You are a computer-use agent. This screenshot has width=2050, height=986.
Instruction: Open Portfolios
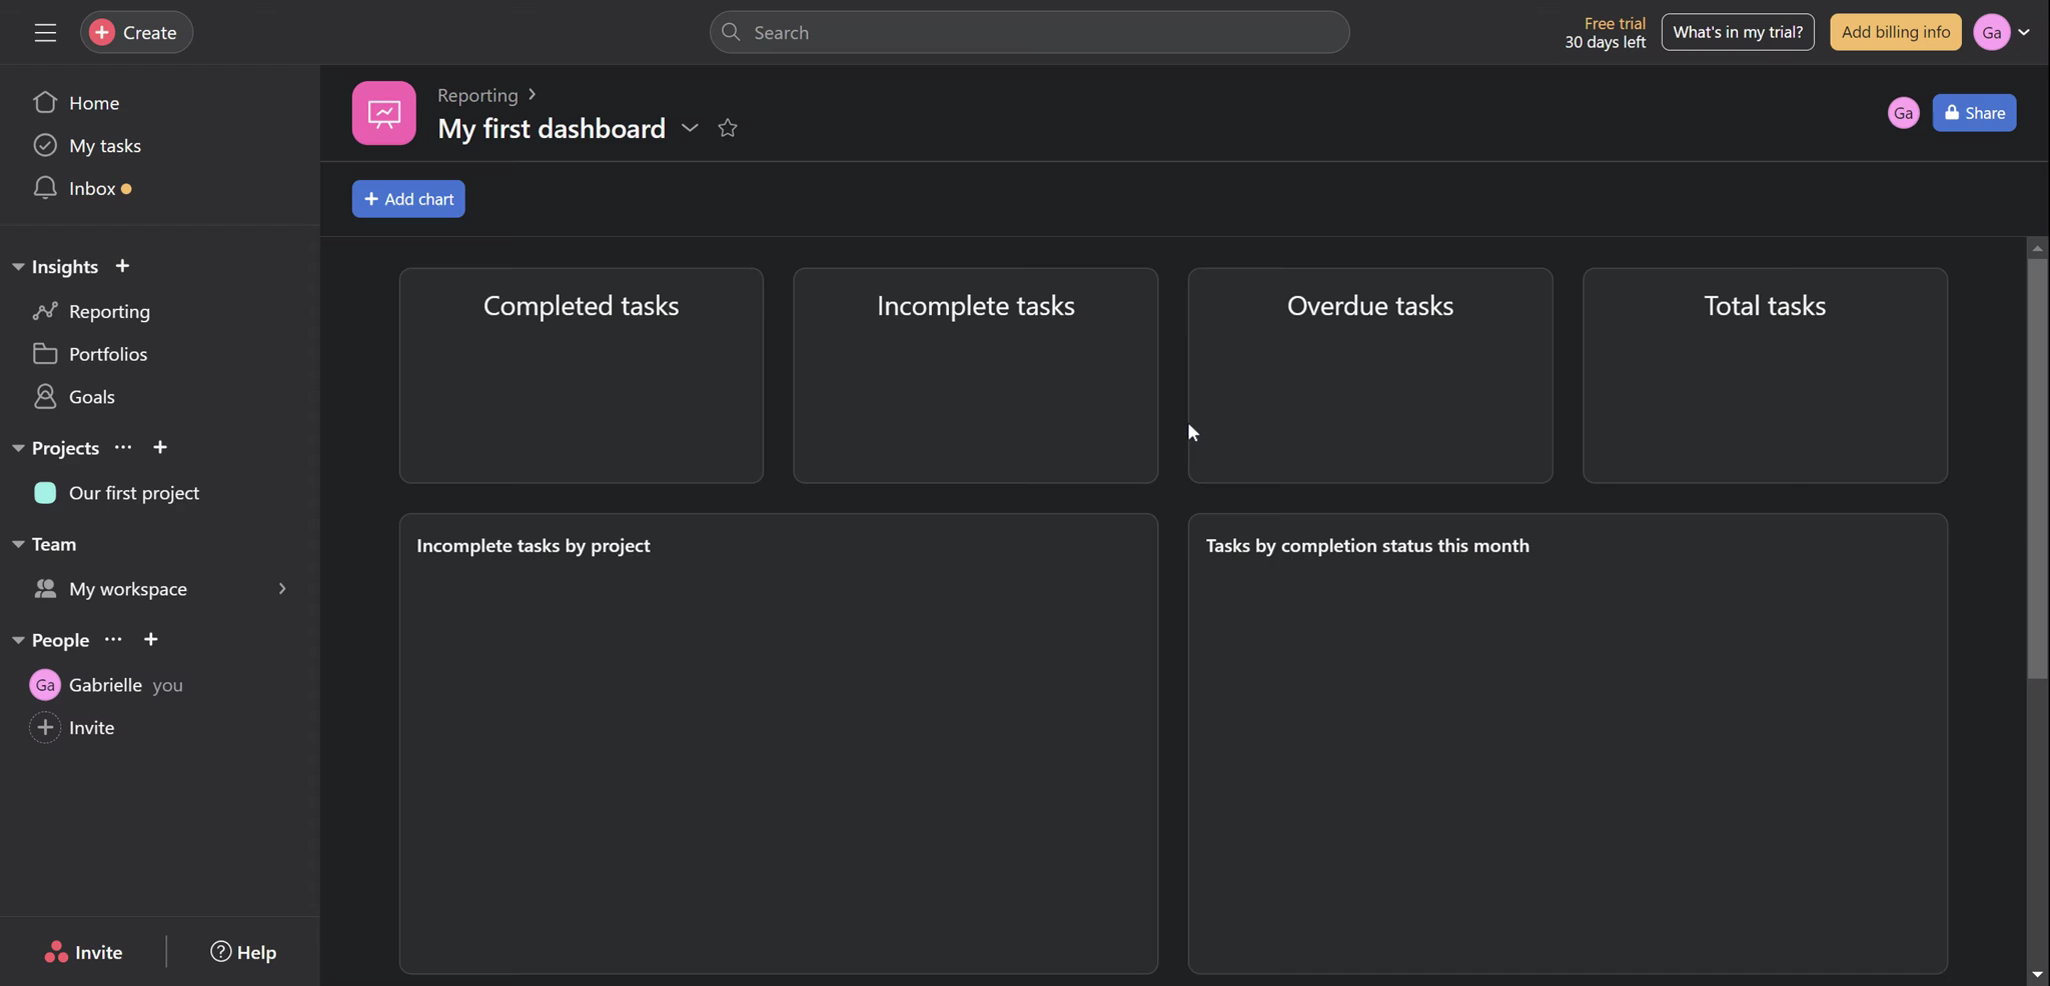point(108,355)
